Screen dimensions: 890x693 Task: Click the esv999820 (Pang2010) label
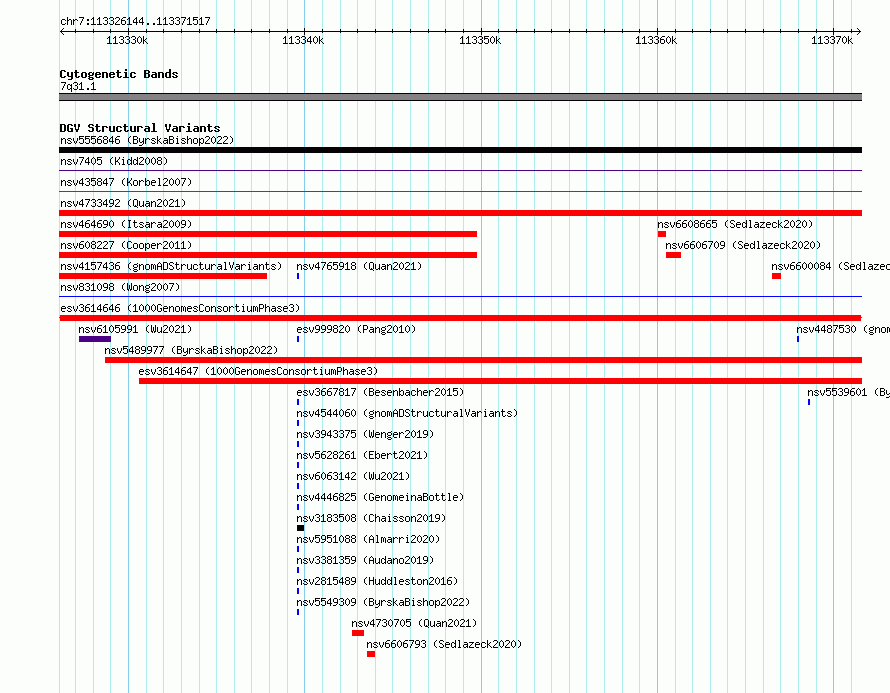pos(356,329)
